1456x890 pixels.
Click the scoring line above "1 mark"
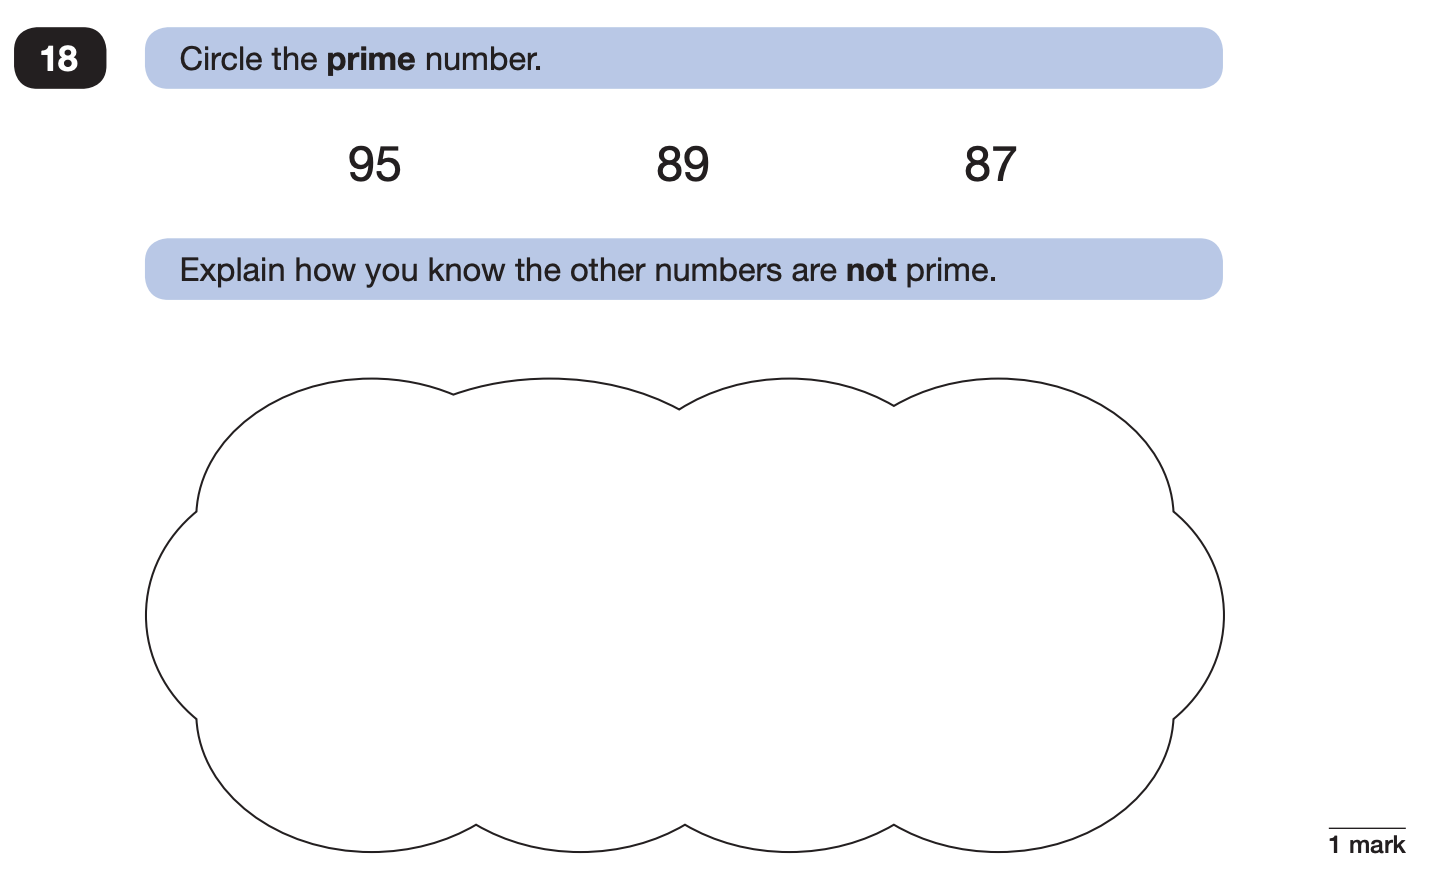(x=1367, y=828)
